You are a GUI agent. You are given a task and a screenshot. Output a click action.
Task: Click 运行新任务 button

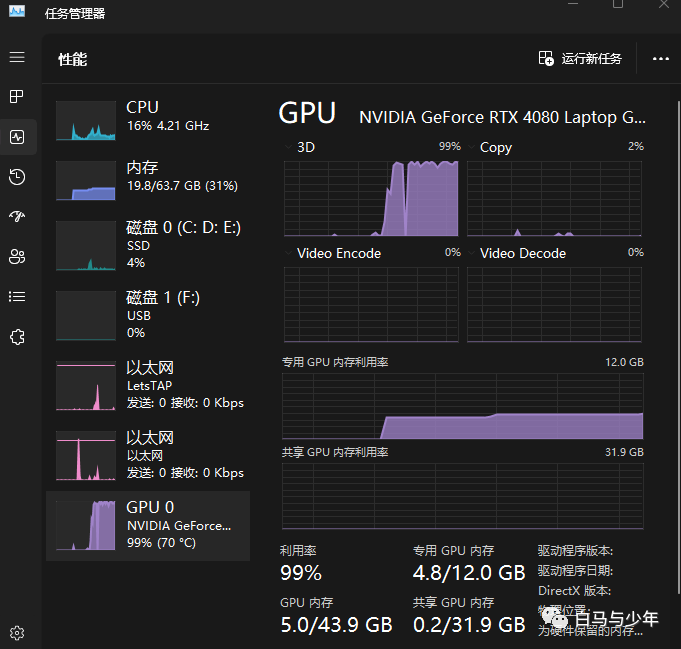coord(580,58)
